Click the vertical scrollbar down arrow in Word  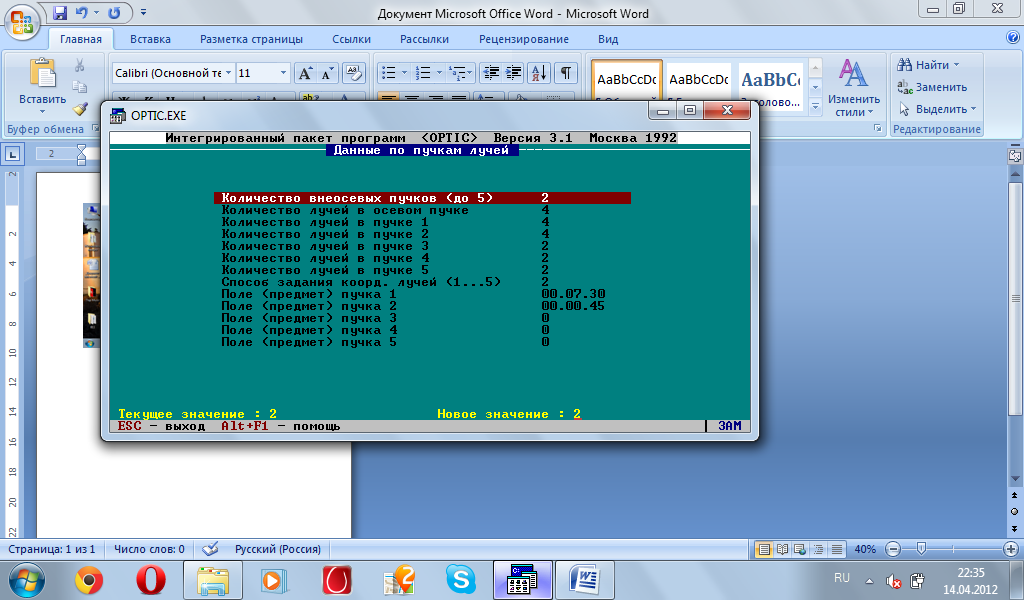(x=1015, y=479)
